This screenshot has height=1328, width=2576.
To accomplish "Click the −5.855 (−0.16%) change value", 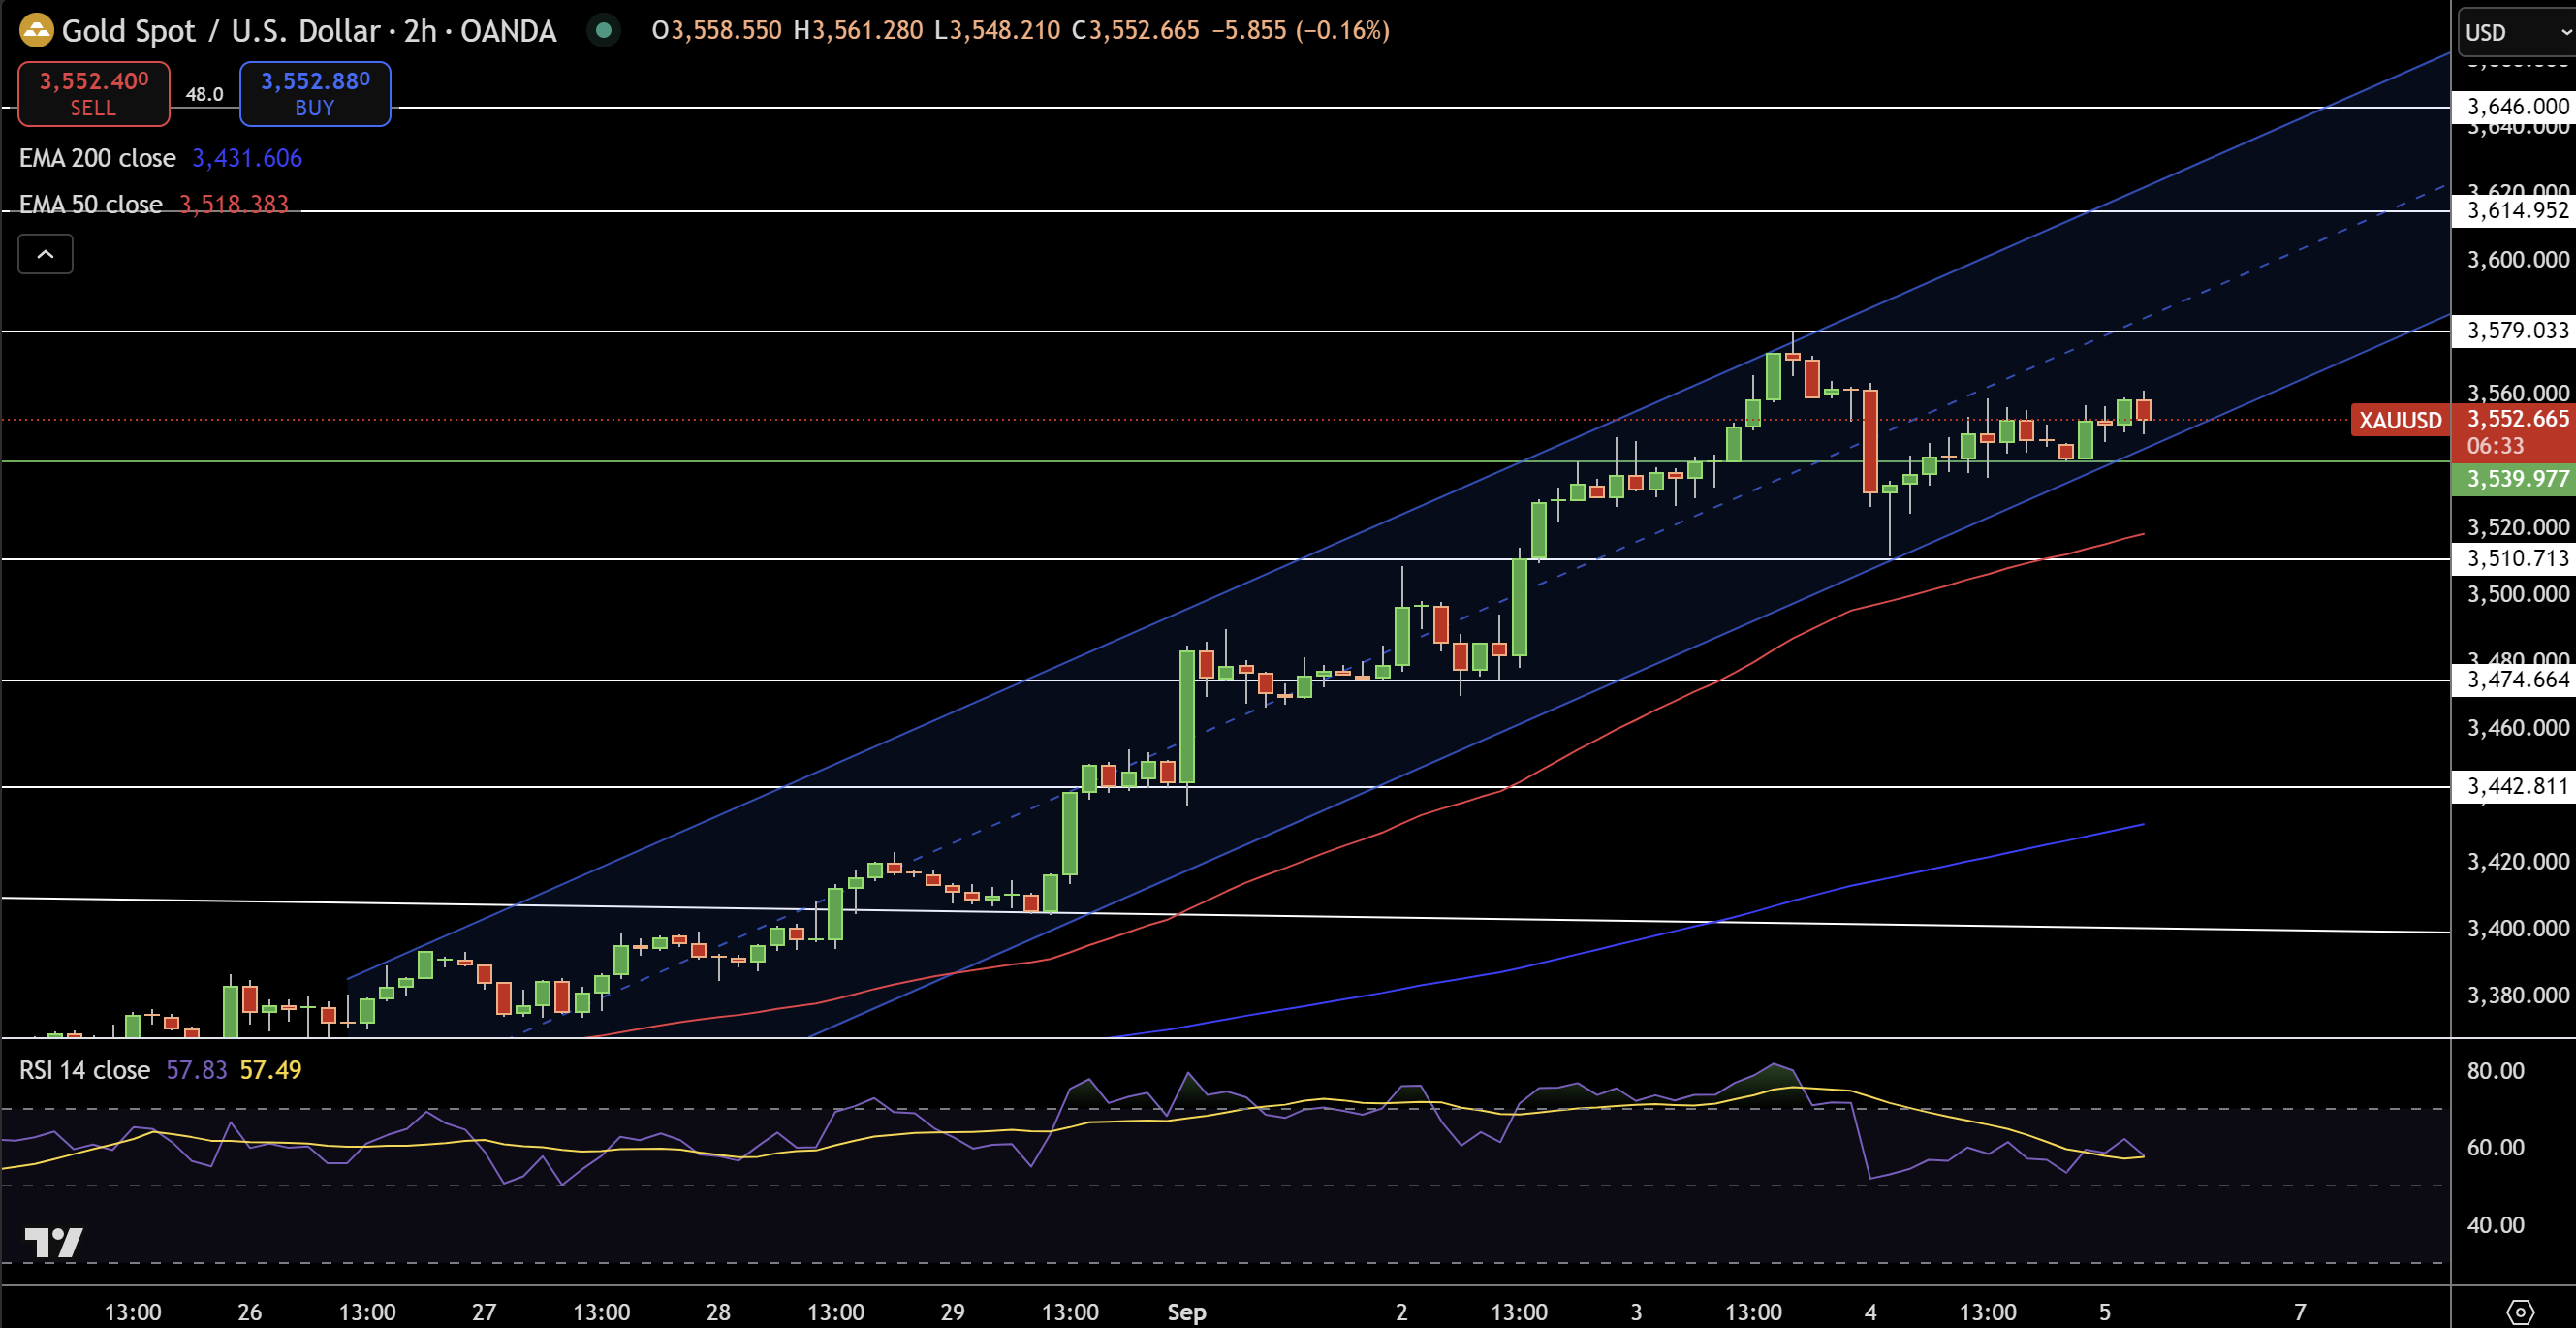I will click(1301, 30).
